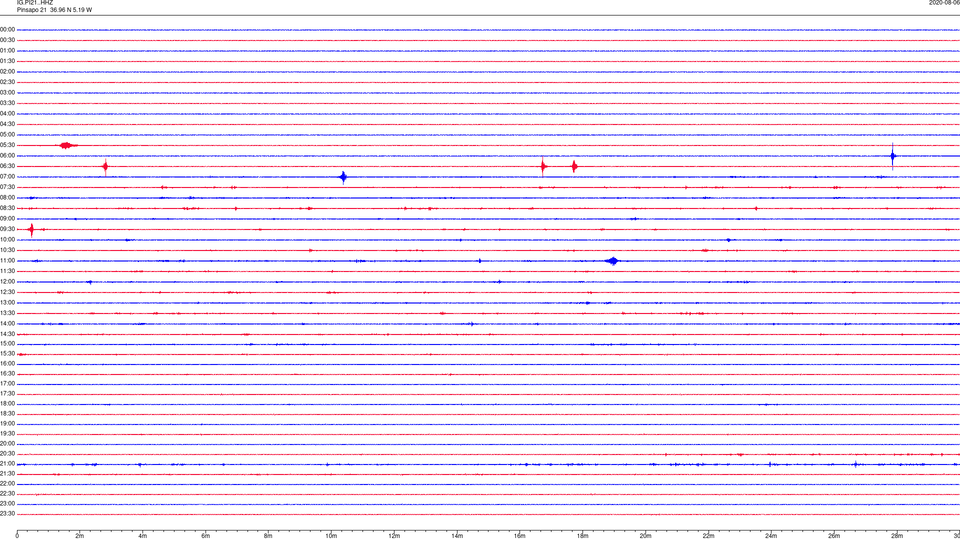Select the 17:00 time label
This screenshot has height=540, width=960.
point(7,384)
